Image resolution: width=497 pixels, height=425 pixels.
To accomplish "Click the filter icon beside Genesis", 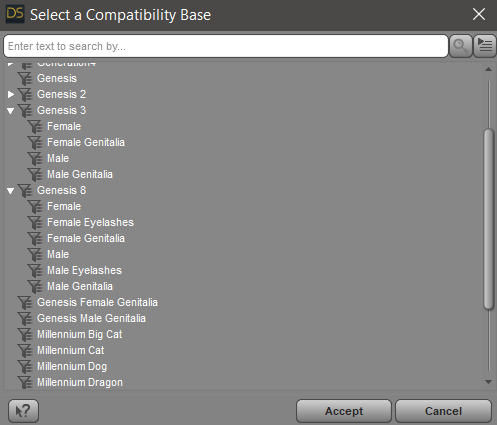I will coord(26,78).
